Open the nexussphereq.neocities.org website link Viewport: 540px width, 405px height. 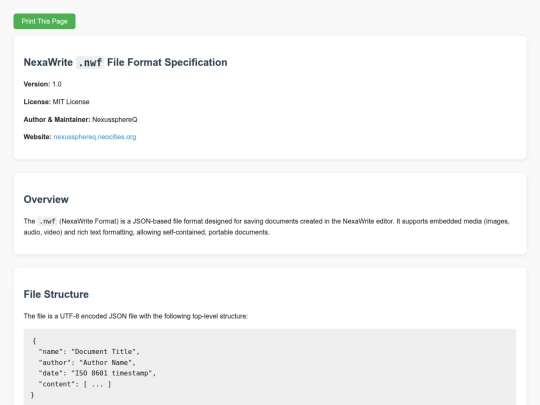(95, 137)
